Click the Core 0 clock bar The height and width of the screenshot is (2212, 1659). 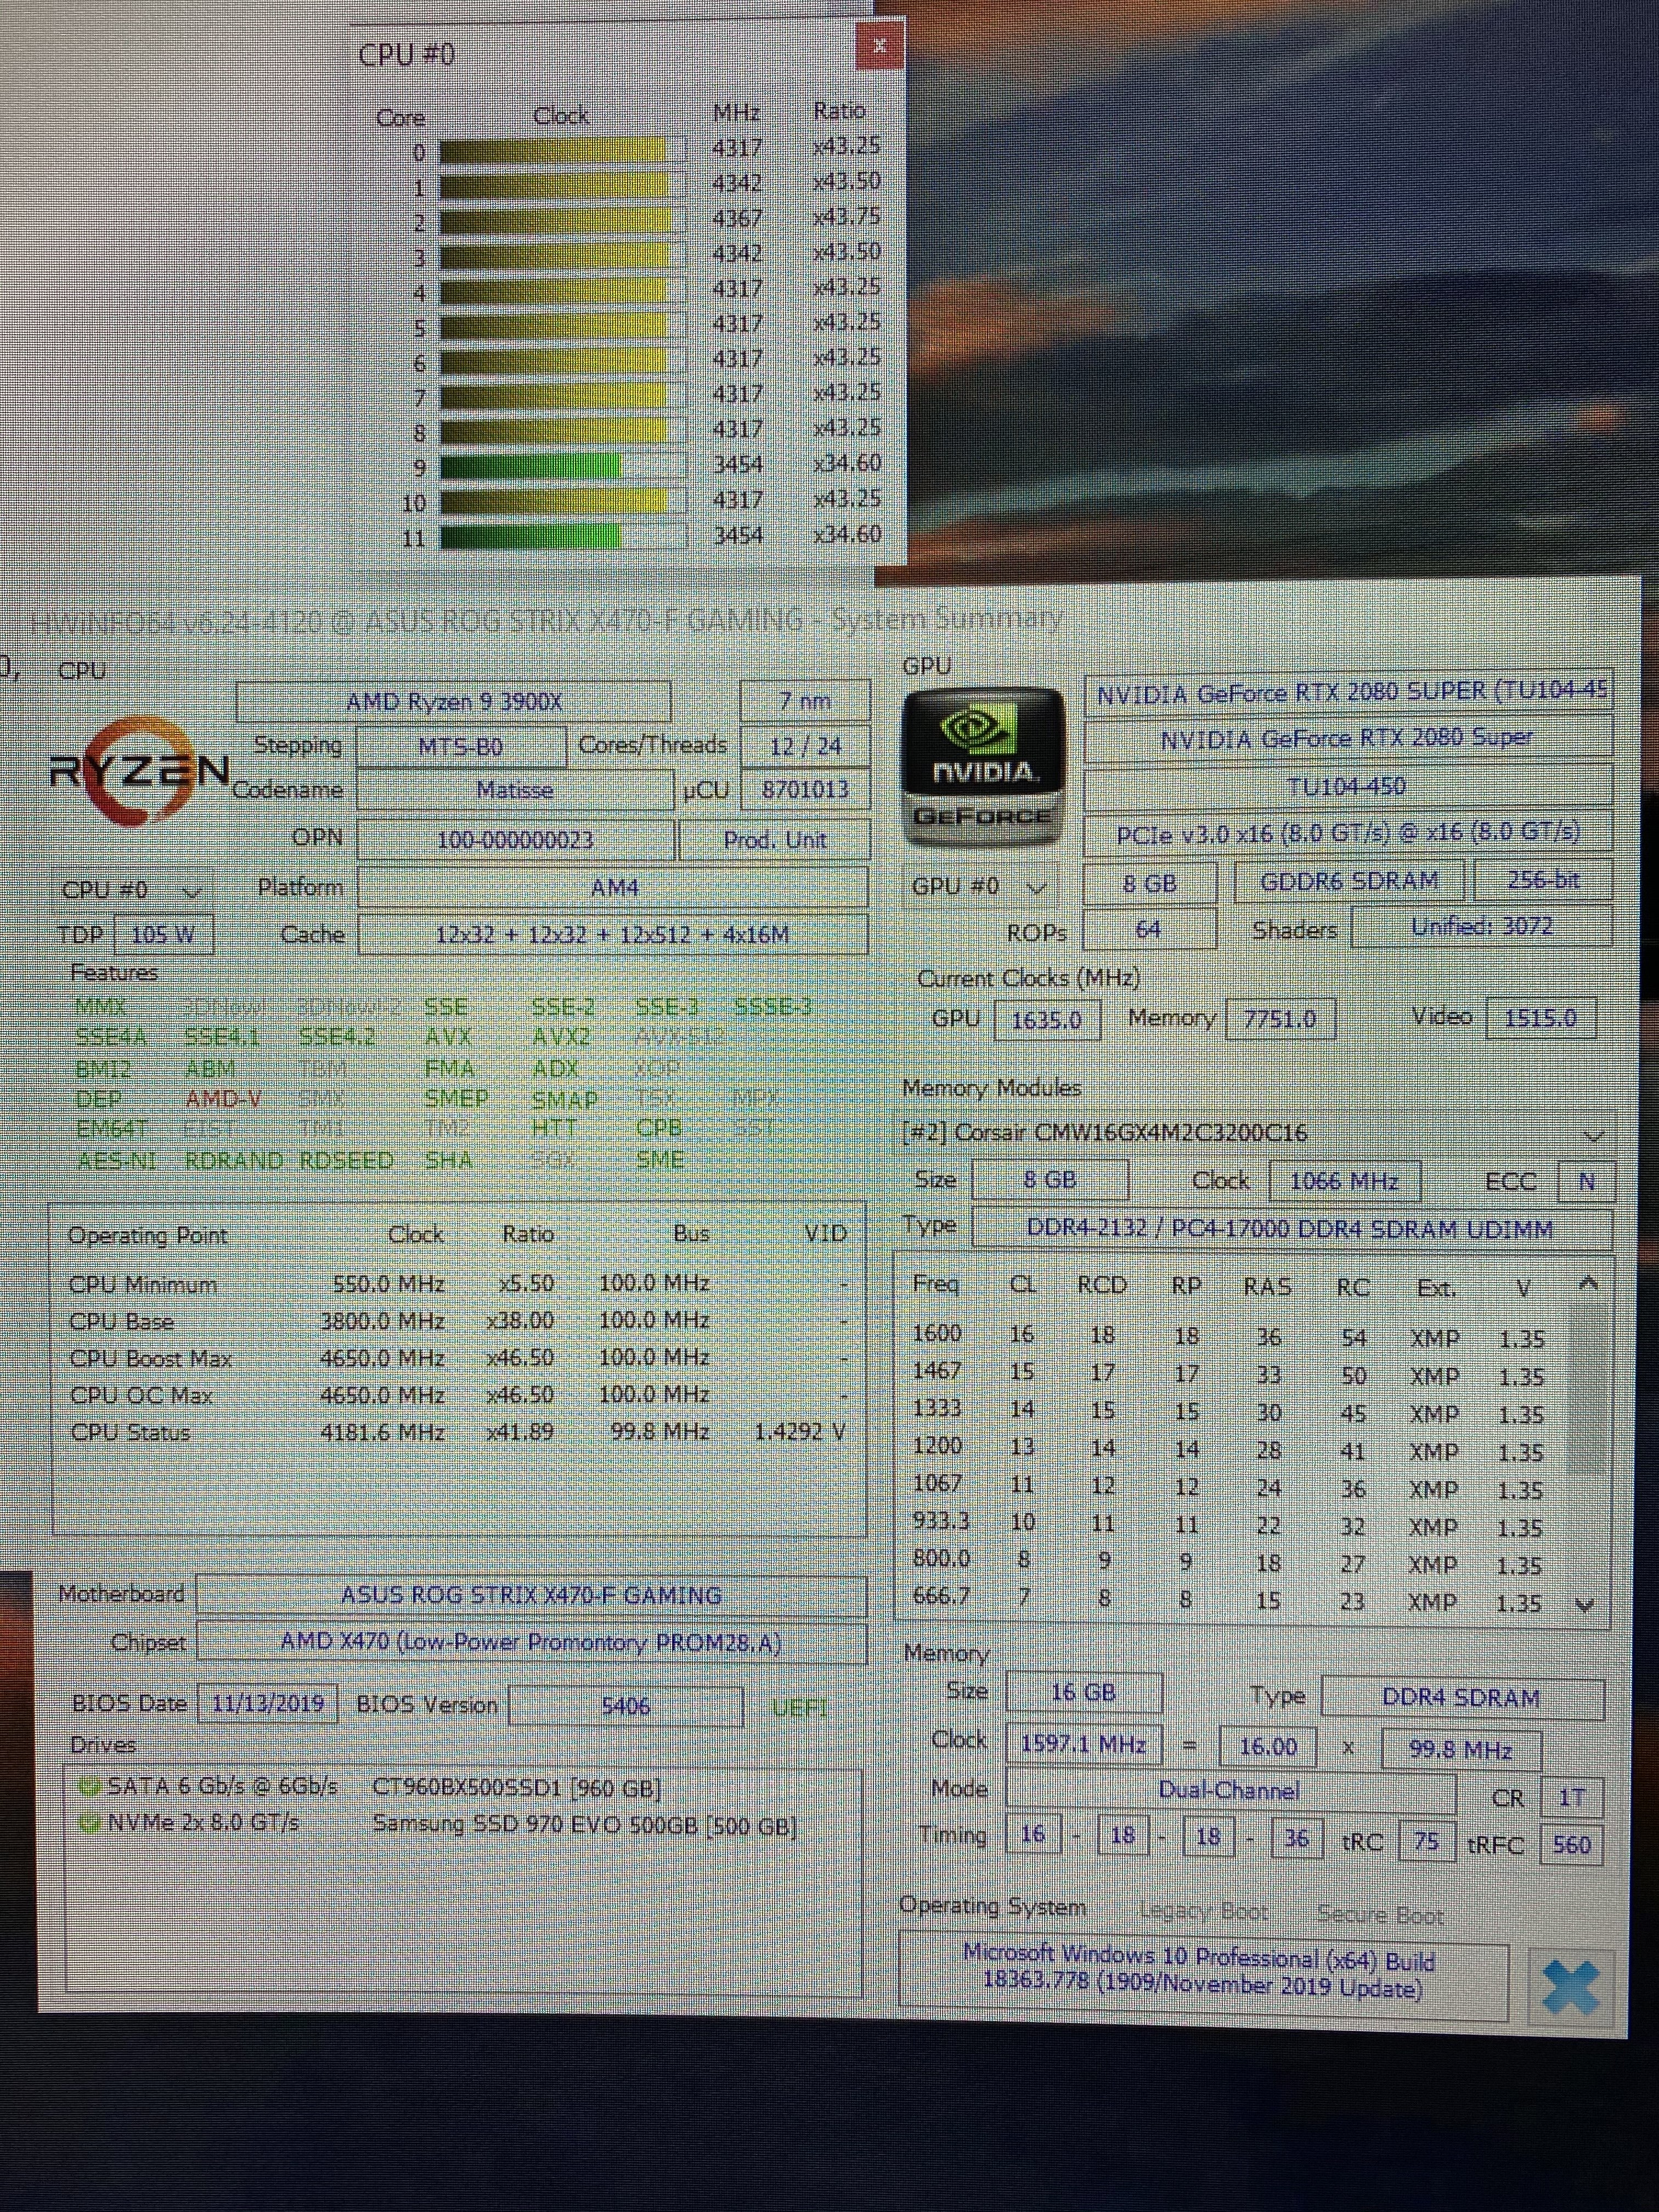coord(553,151)
